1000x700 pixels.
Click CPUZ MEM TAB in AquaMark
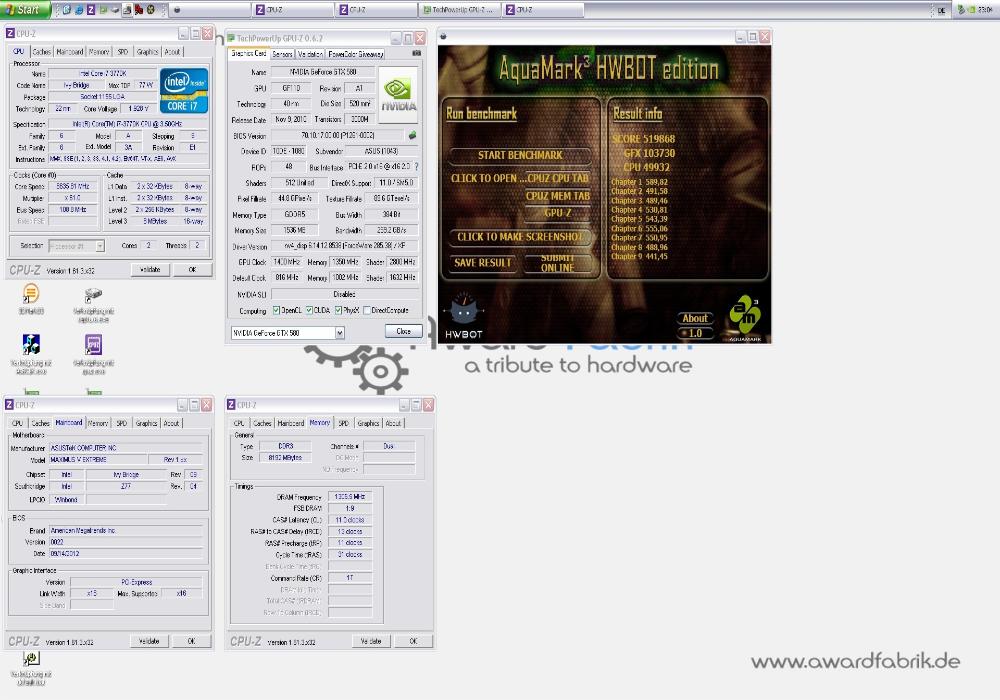[557, 196]
